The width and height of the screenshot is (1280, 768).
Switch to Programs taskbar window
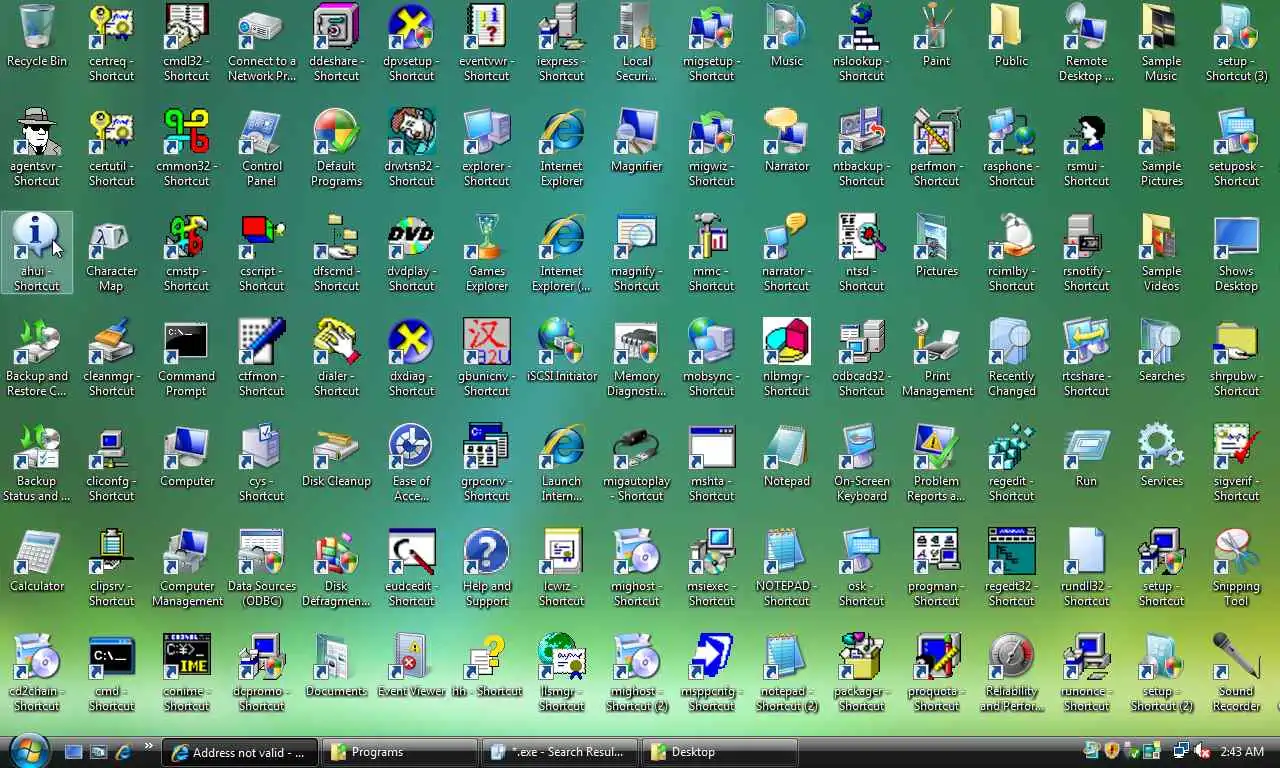(401, 752)
